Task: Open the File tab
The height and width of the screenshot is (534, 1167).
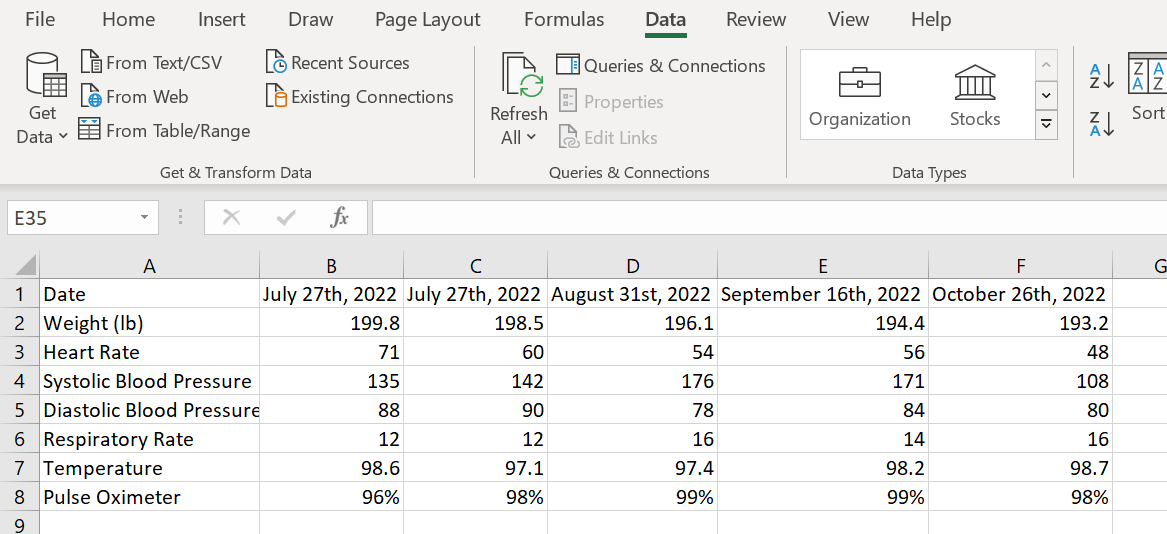Action: [39, 19]
